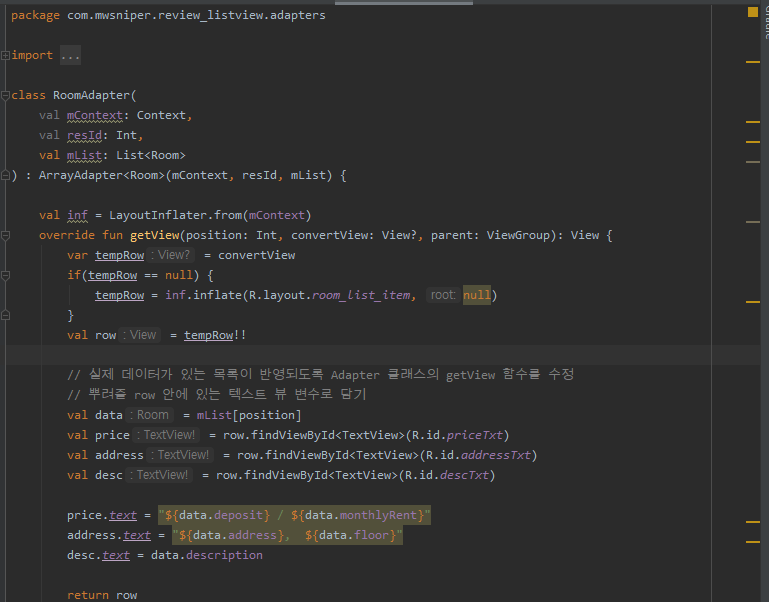Image resolution: width=769 pixels, height=602 pixels.
Task: Click the highlighted 'null' argument of inflate
Action: click(477, 295)
